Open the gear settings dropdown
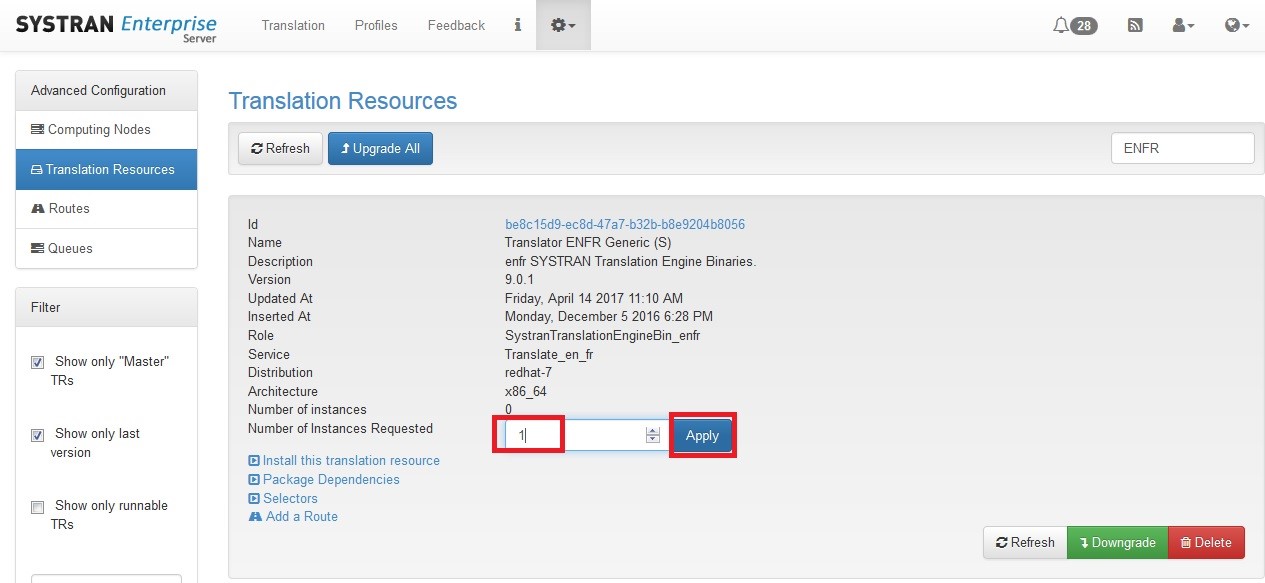Screen dimensions: 1265x583 point(563,25)
